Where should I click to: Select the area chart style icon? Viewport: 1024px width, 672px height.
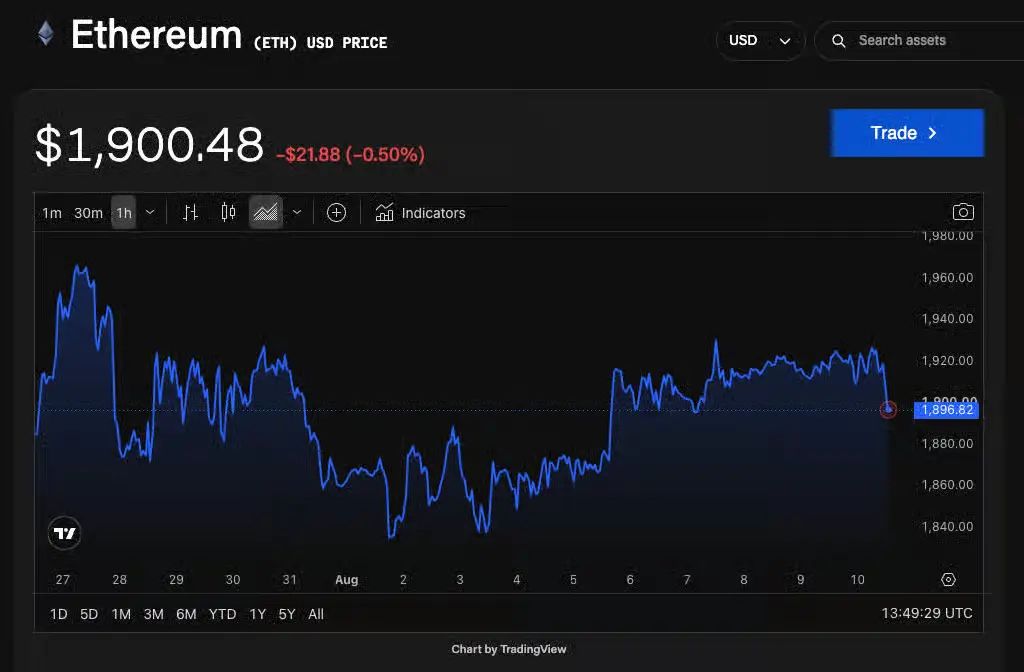(266, 212)
